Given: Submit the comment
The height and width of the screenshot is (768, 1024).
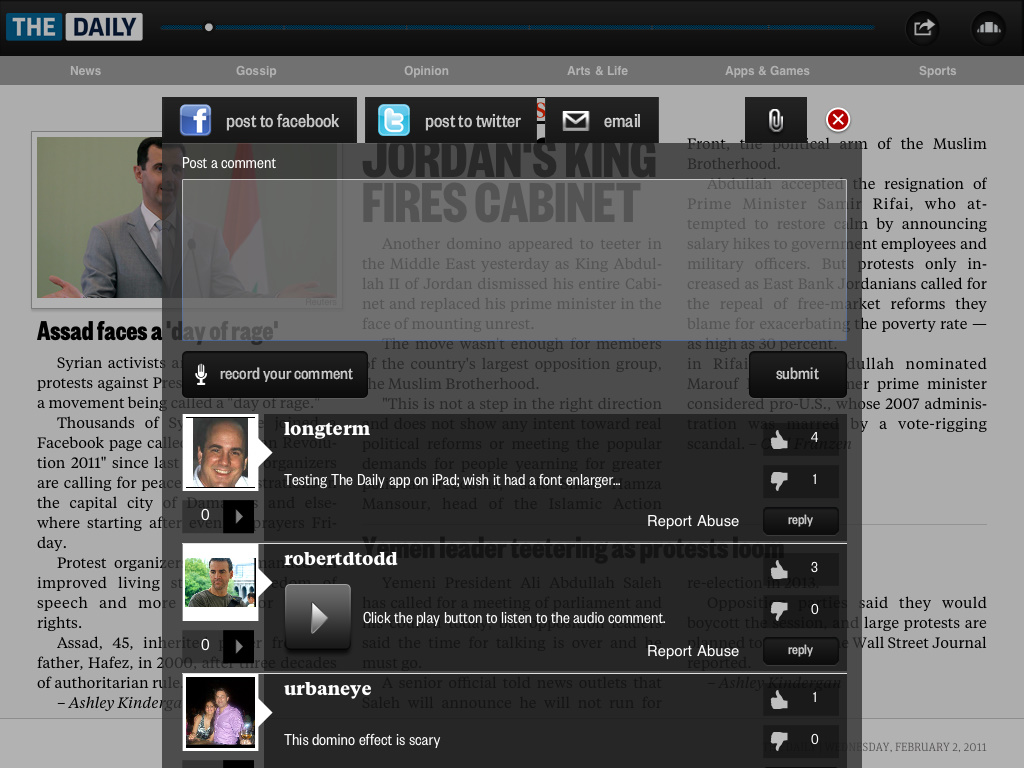Looking at the screenshot, I should point(797,374).
